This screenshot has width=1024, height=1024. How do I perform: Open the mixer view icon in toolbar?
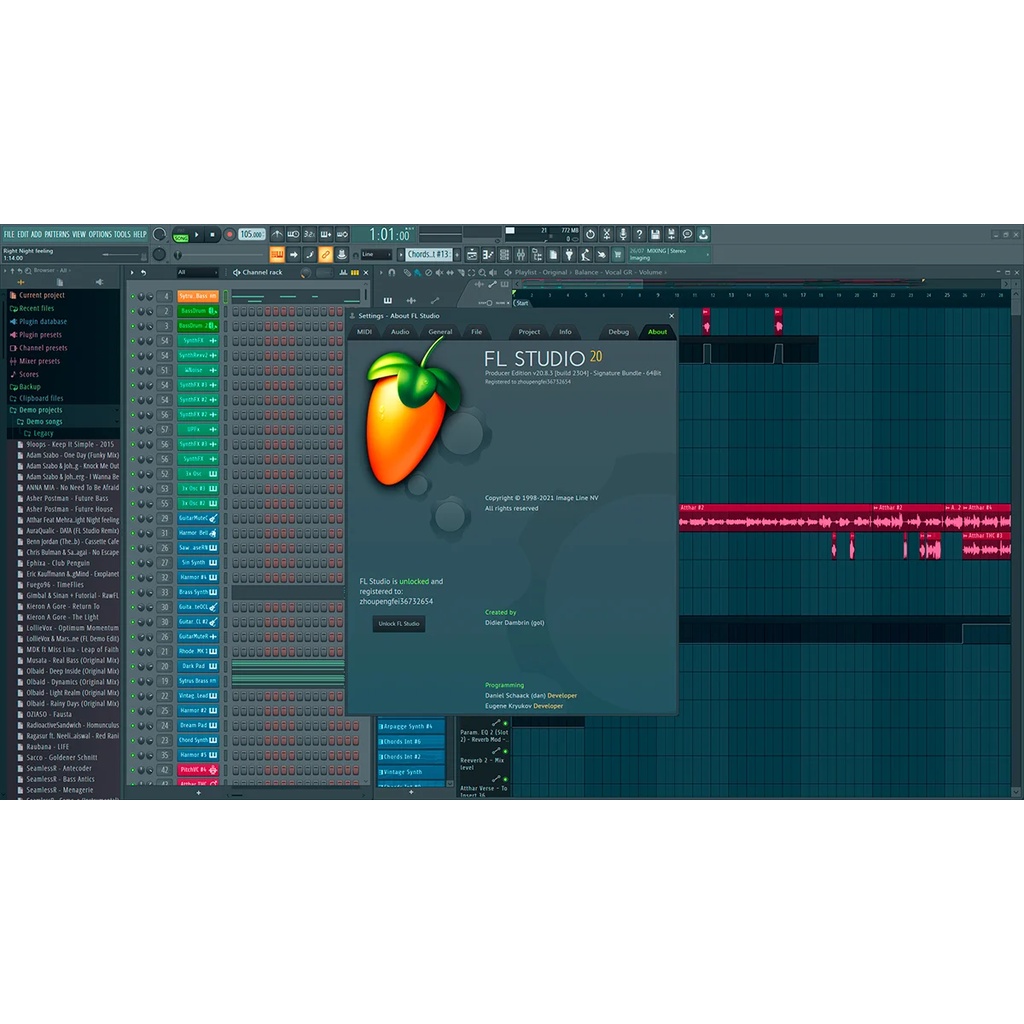pos(520,255)
